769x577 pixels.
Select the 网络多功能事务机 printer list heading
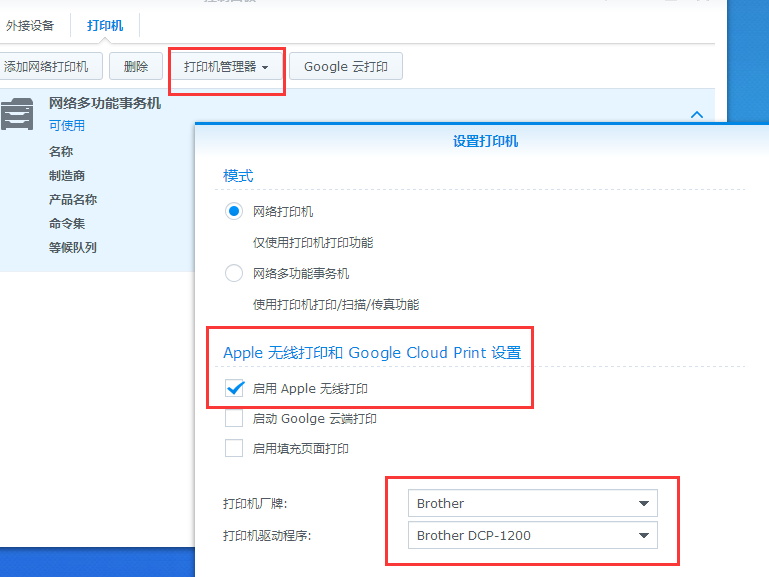click(x=105, y=103)
